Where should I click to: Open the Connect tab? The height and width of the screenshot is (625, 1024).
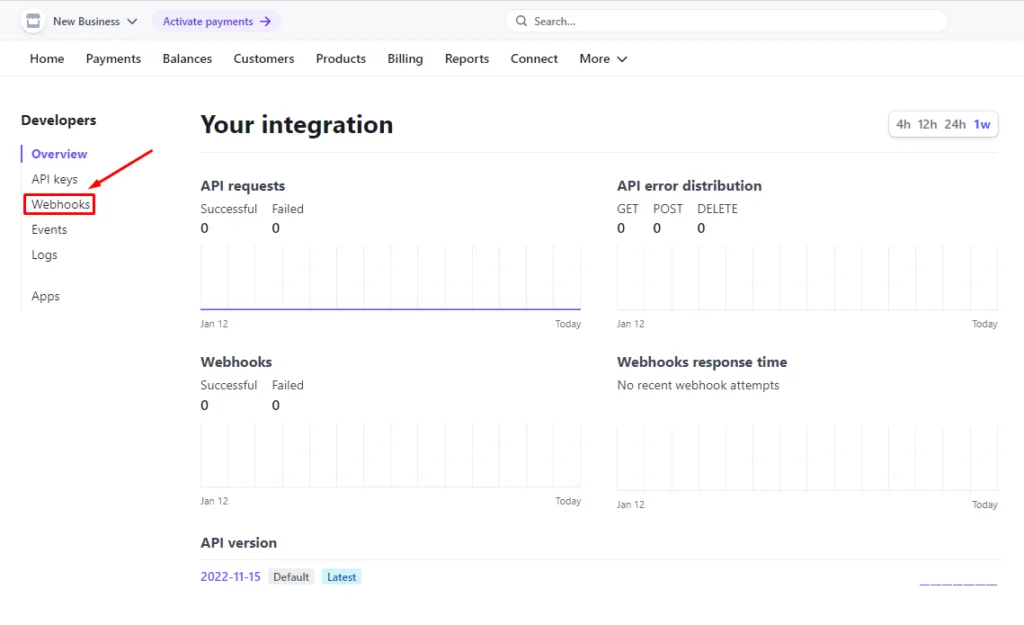click(534, 59)
